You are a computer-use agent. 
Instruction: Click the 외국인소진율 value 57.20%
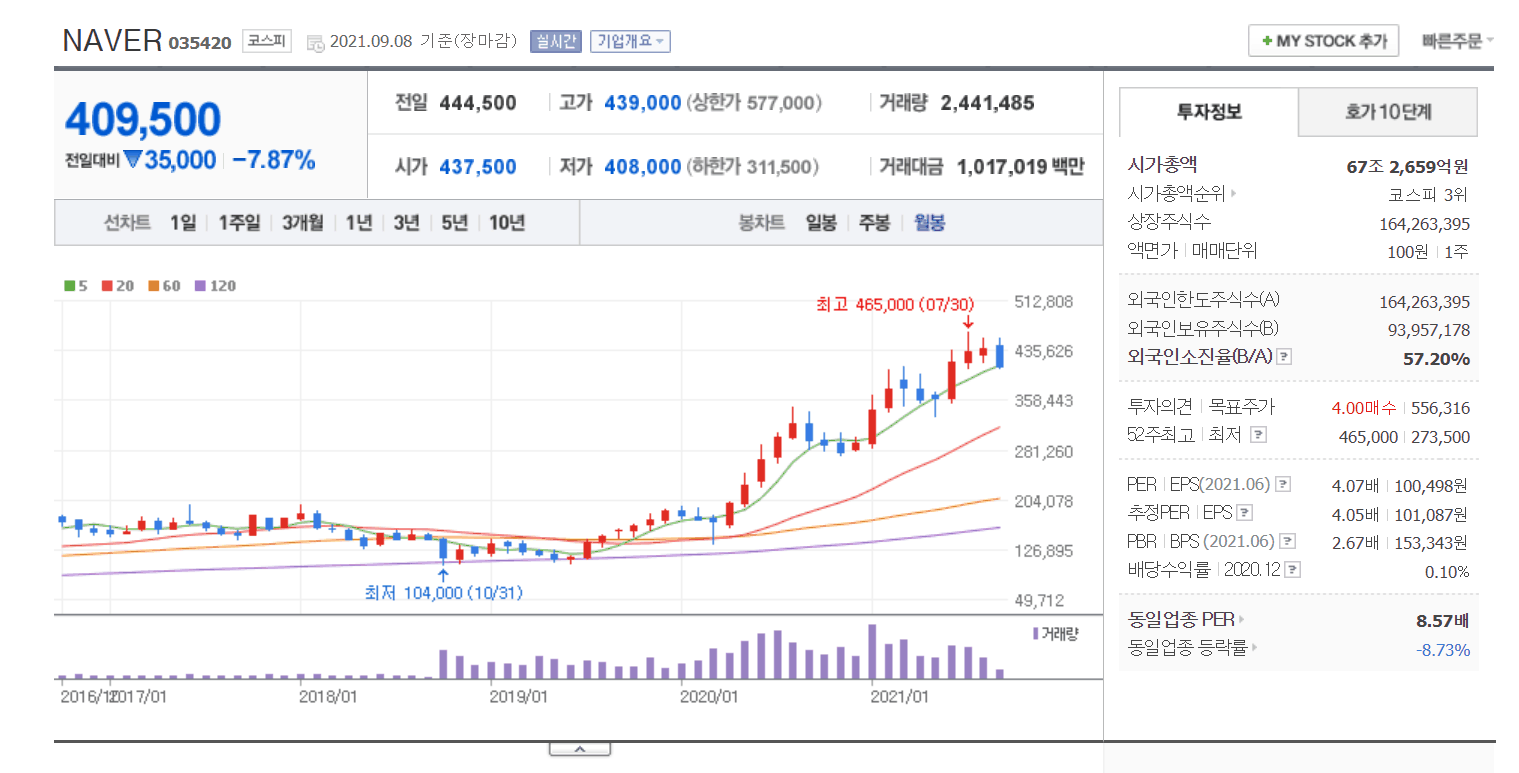pos(1436,358)
